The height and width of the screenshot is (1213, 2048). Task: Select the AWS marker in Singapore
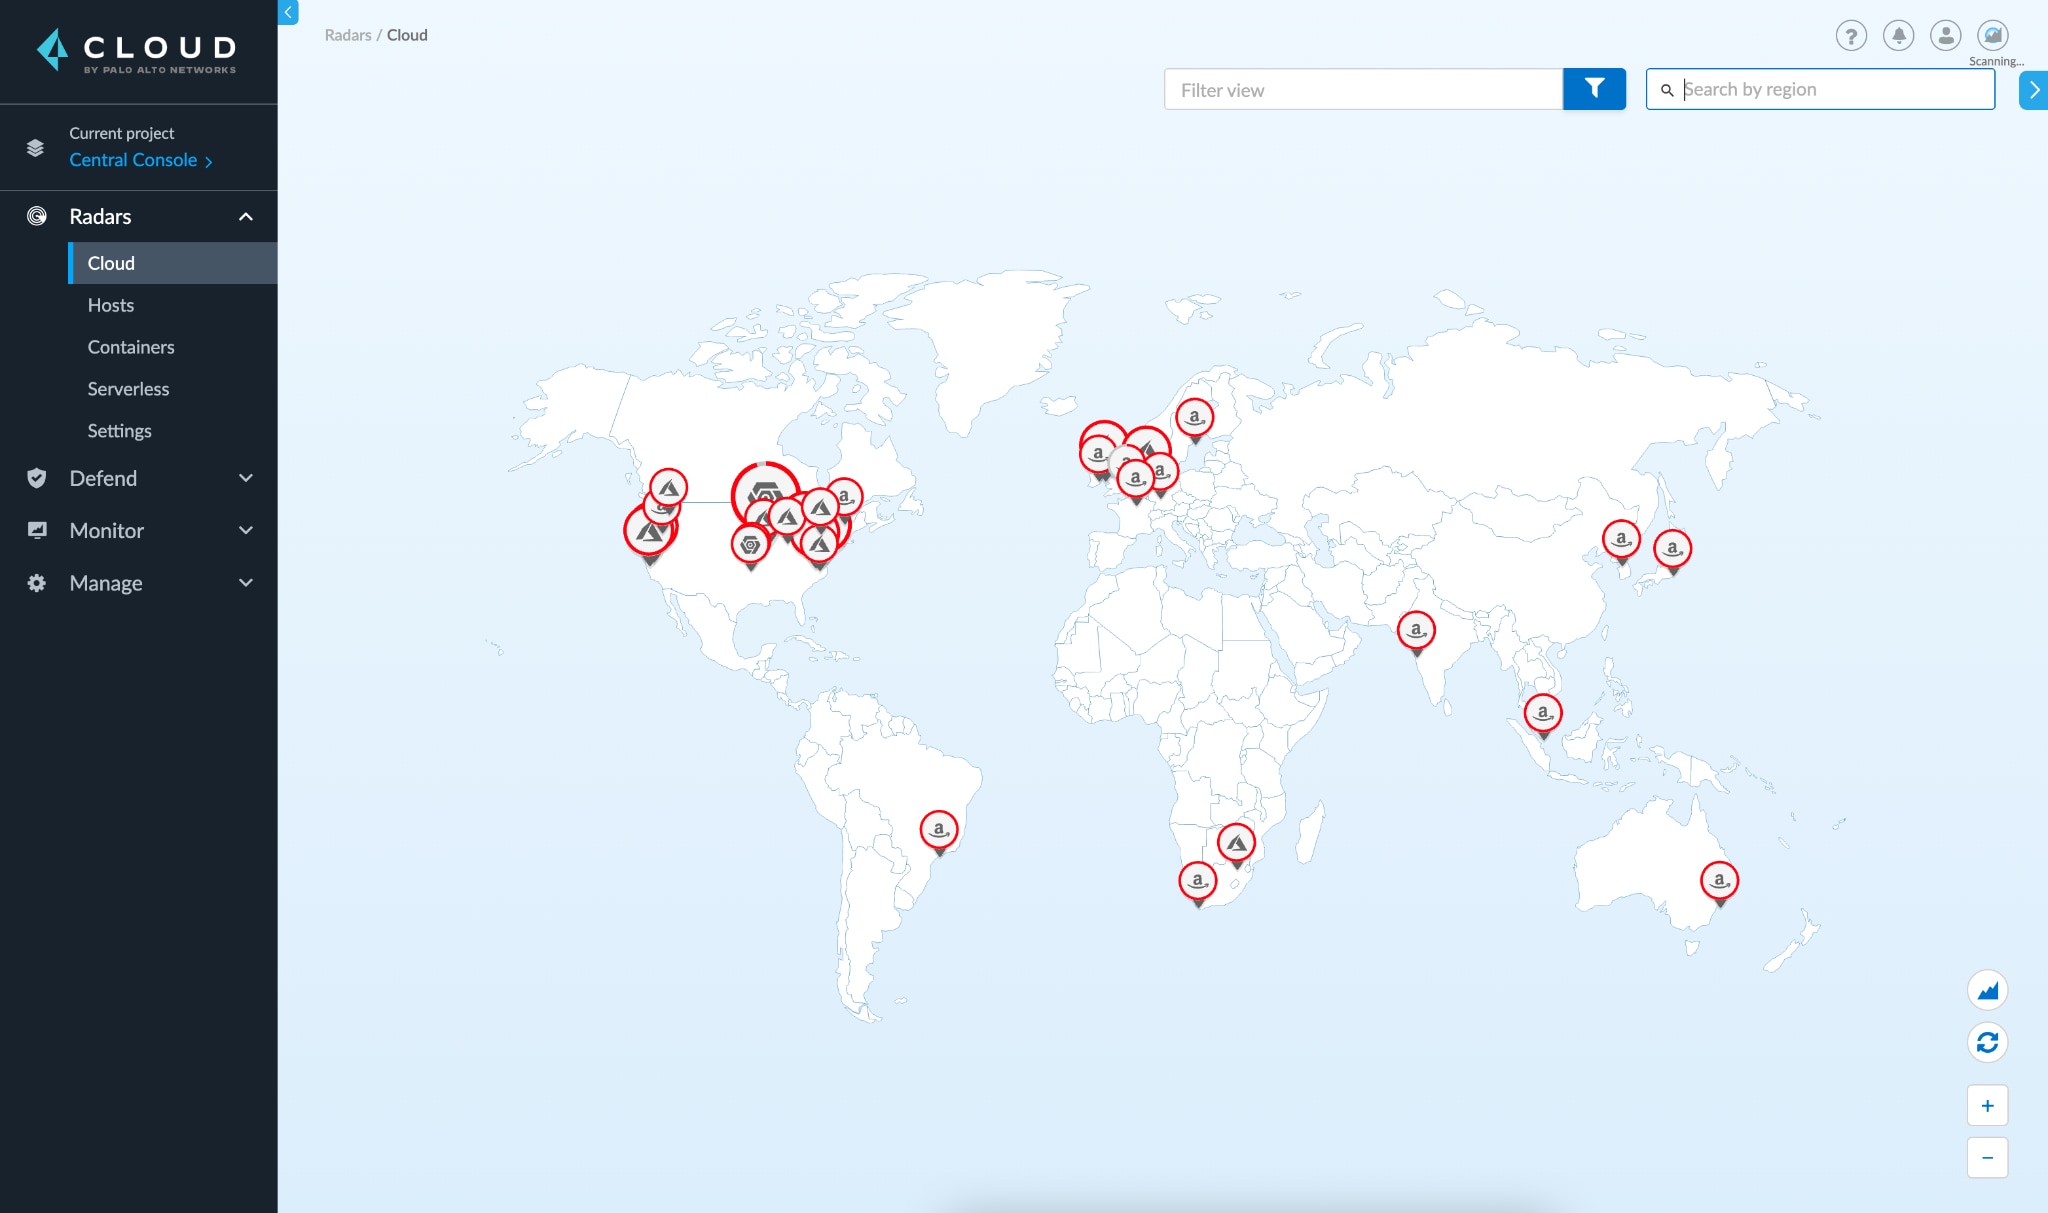pyautogui.click(x=1542, y=714)
